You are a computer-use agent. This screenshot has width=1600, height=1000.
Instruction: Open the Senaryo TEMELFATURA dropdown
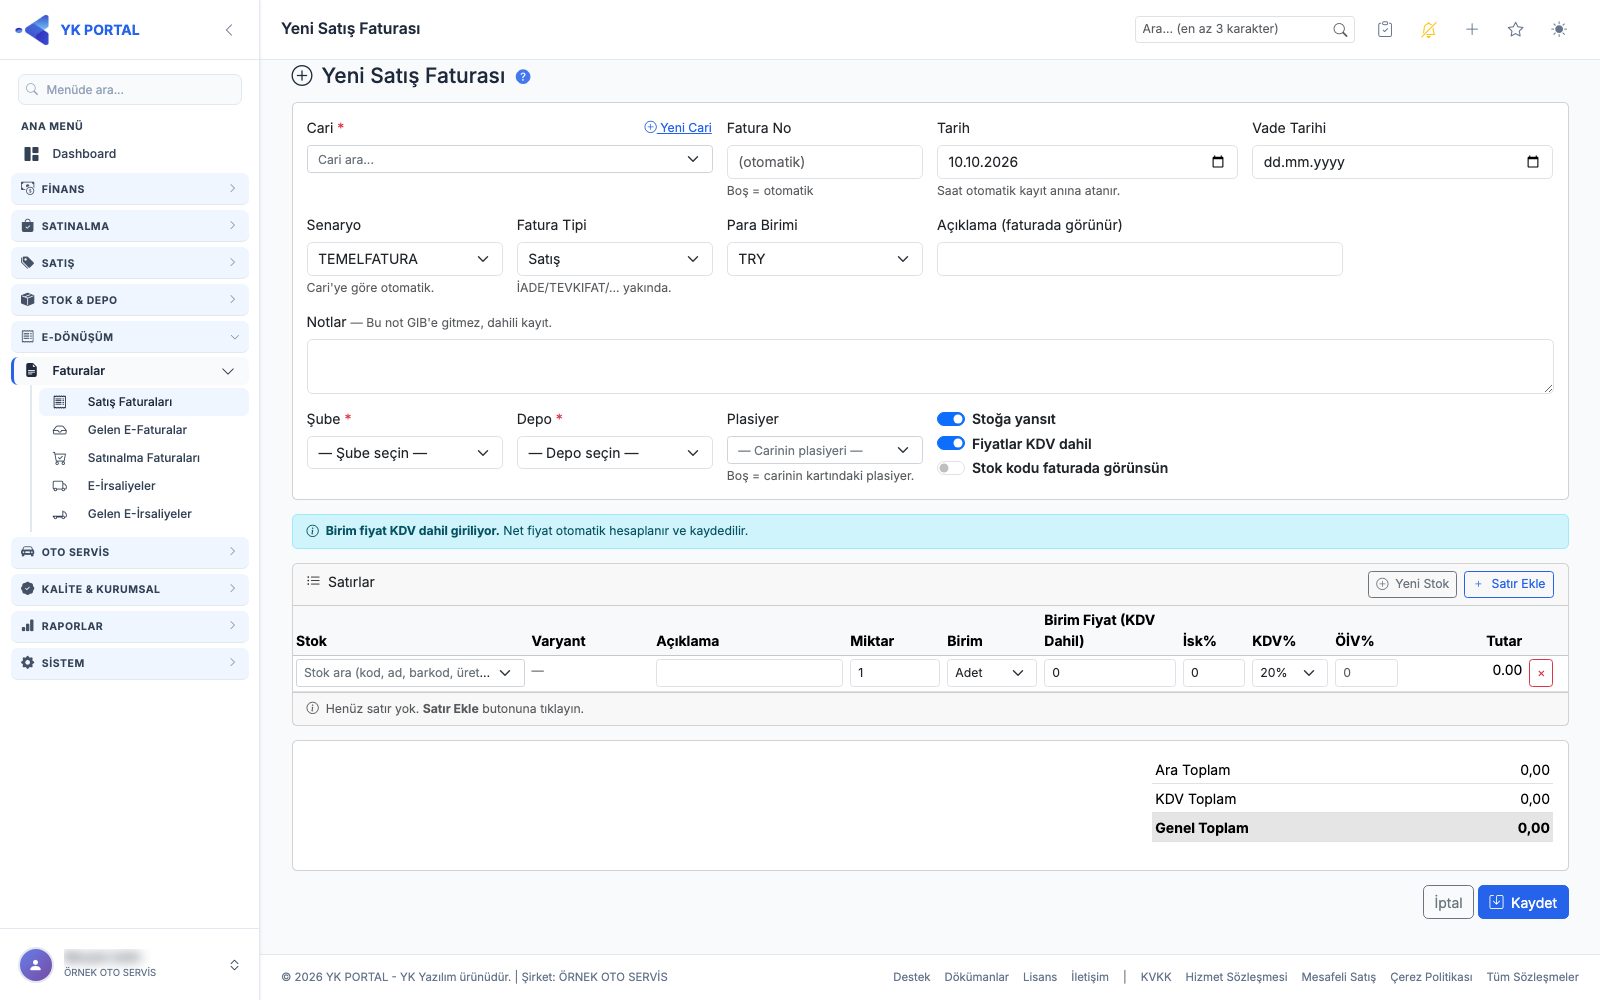[404, 259]
